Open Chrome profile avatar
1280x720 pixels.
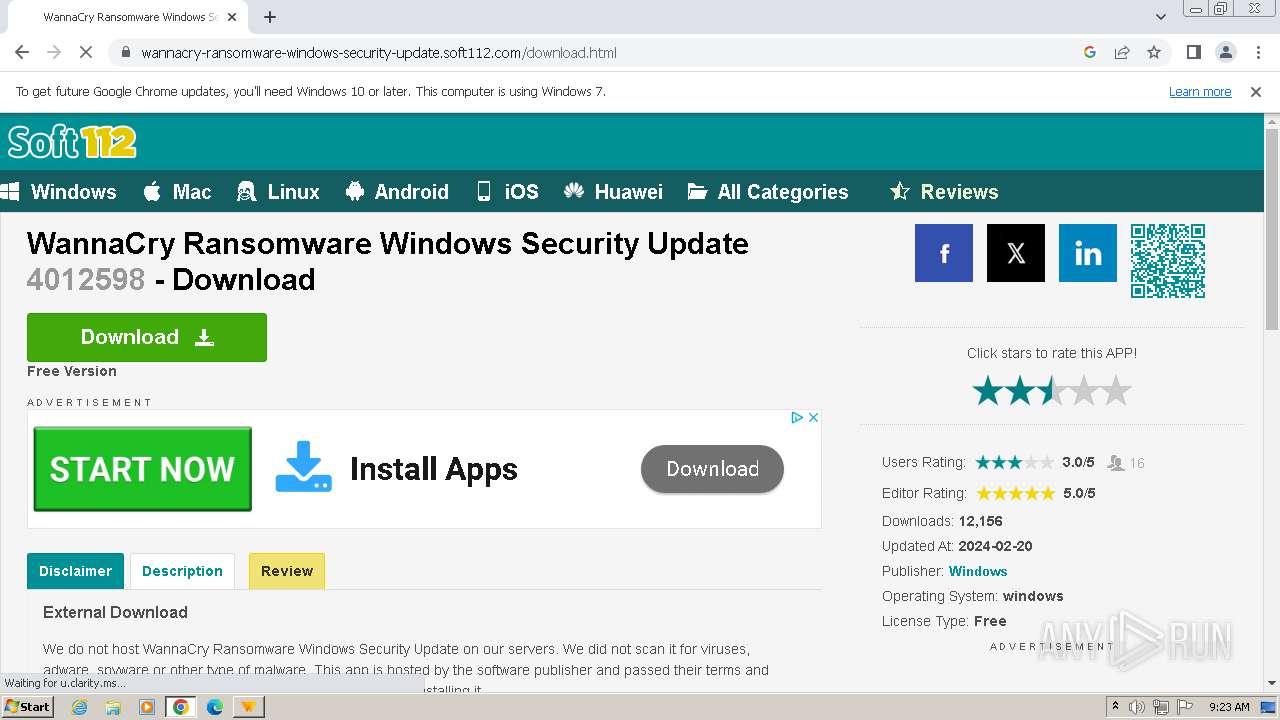(1225, 52)
